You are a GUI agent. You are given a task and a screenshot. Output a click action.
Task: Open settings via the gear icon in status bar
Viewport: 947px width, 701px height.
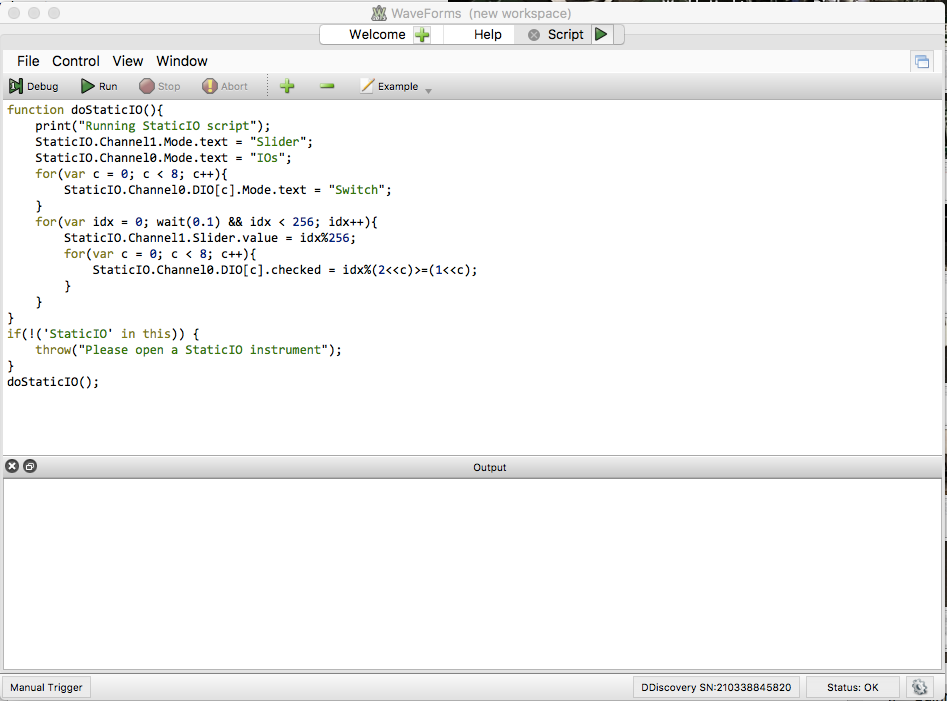(919, 687)
